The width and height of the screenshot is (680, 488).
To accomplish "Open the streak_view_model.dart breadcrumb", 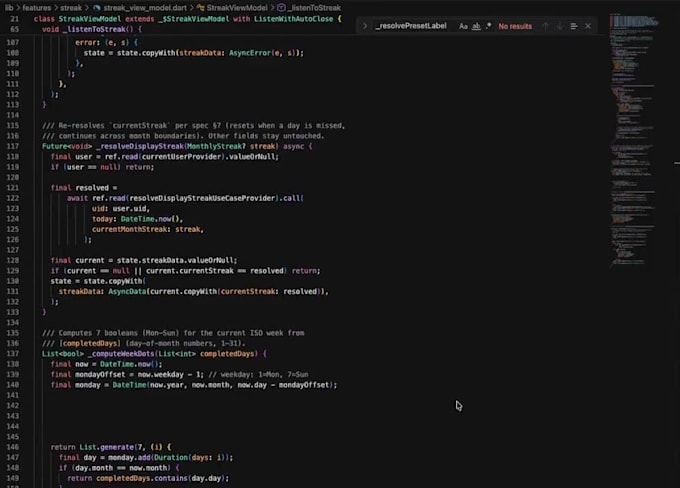I will tap(145, 8).
